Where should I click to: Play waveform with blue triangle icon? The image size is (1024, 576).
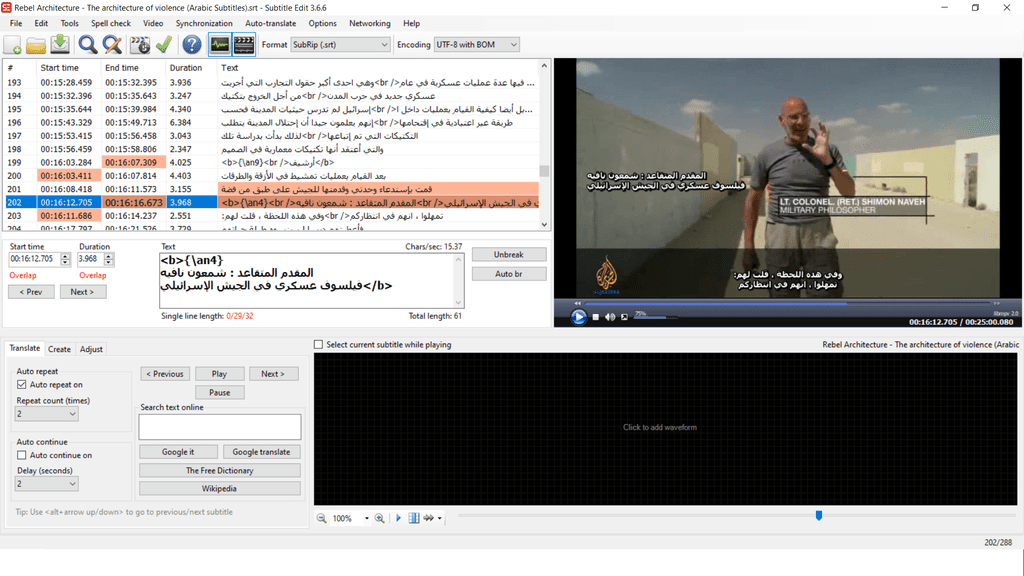click(398, 518)
